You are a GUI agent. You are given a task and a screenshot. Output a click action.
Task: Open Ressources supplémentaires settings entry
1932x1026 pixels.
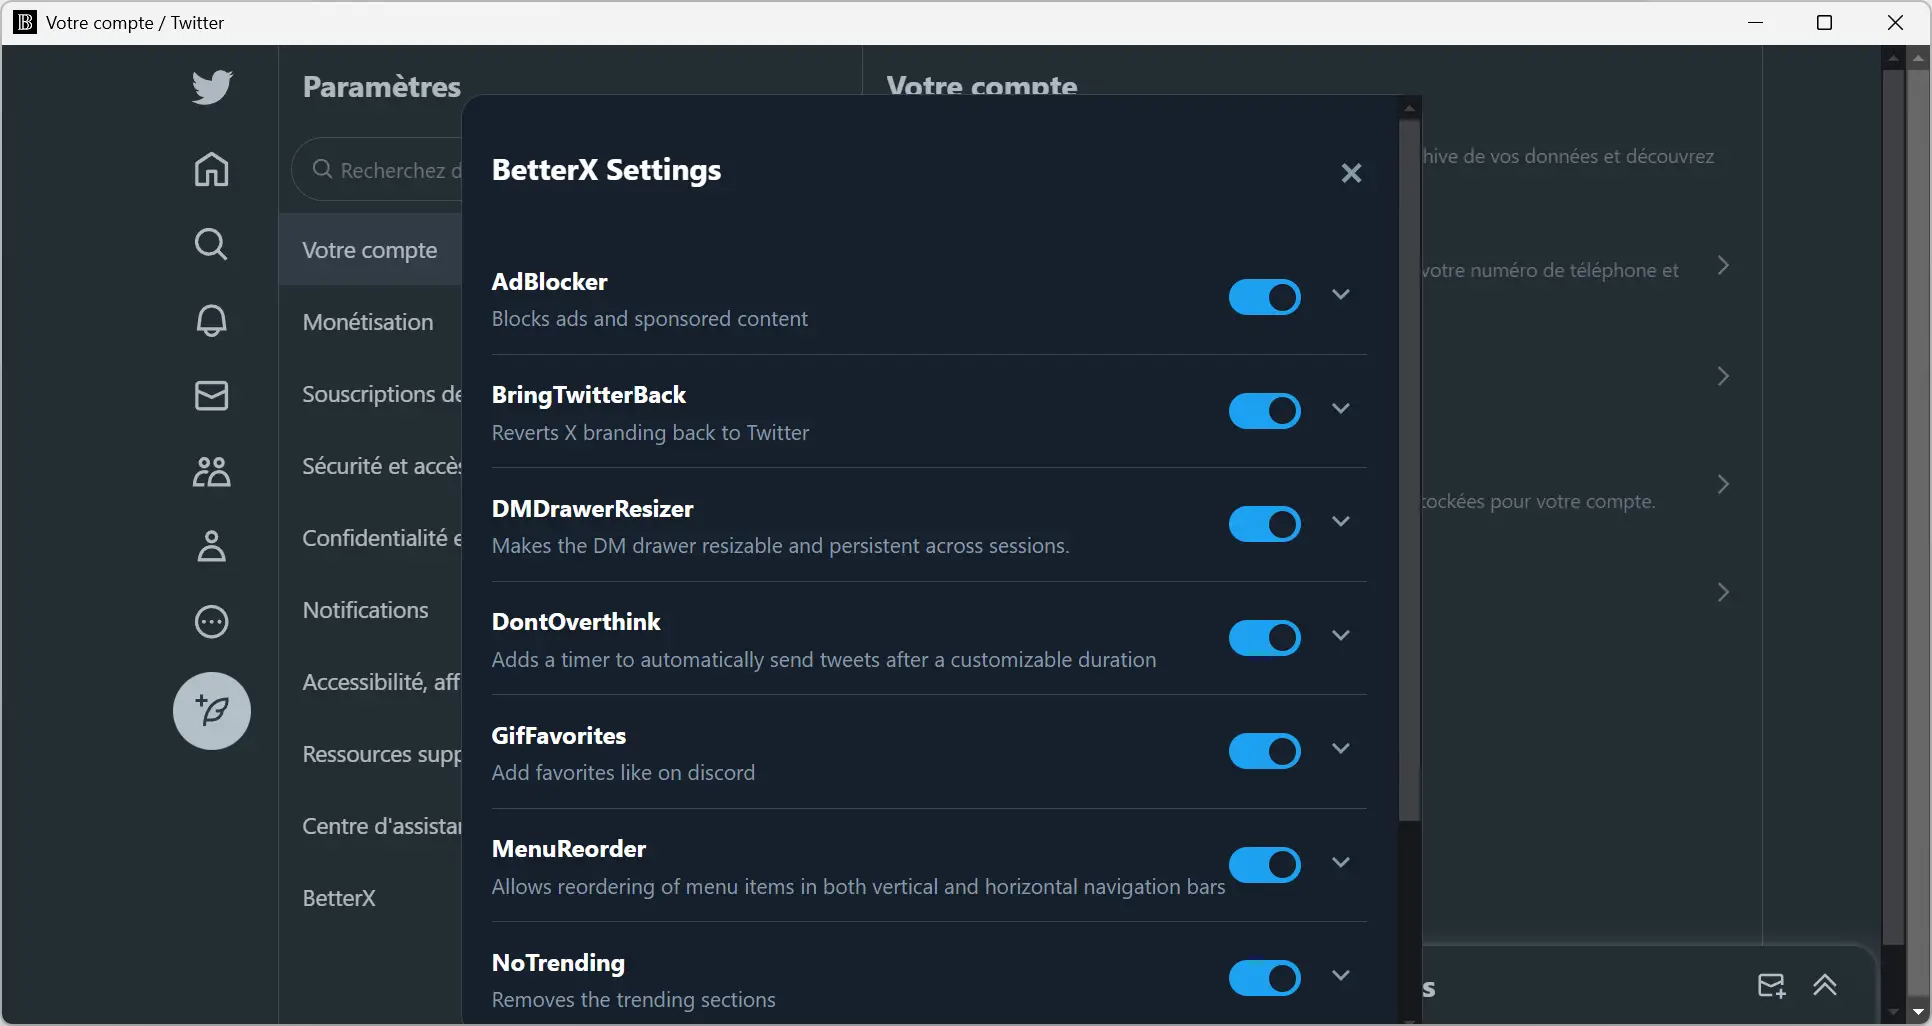pos(370,754)
